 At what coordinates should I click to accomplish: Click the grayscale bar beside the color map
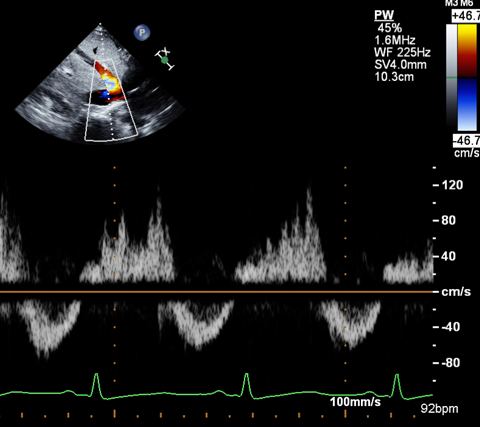(x=452, y=78)
